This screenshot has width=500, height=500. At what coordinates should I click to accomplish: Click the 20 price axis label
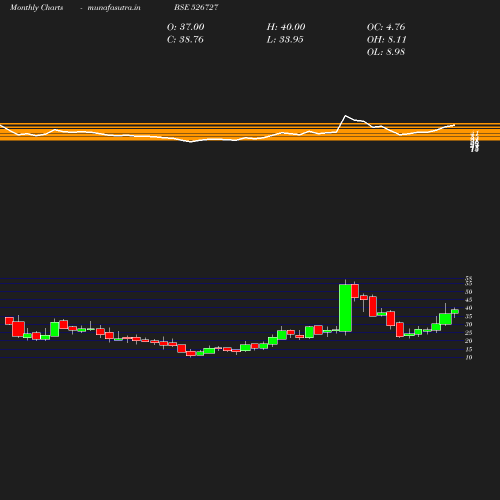click(x=469, y=341)
